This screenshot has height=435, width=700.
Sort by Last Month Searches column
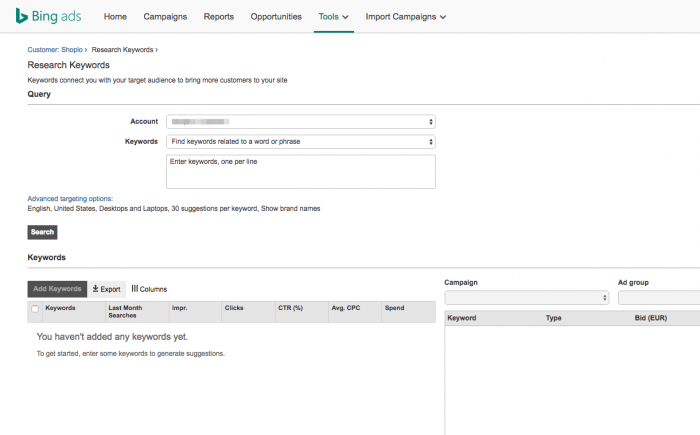tap(128, 312)
